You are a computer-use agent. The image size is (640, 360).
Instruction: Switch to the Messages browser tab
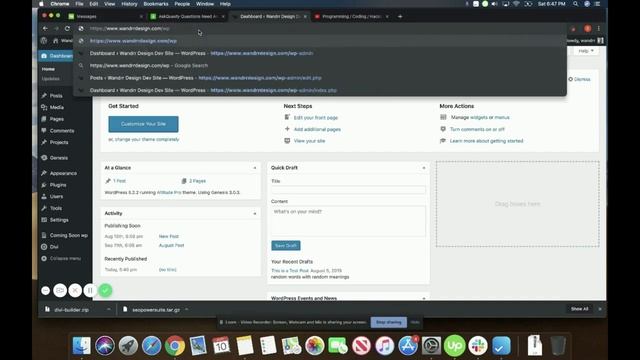point(106,16)
